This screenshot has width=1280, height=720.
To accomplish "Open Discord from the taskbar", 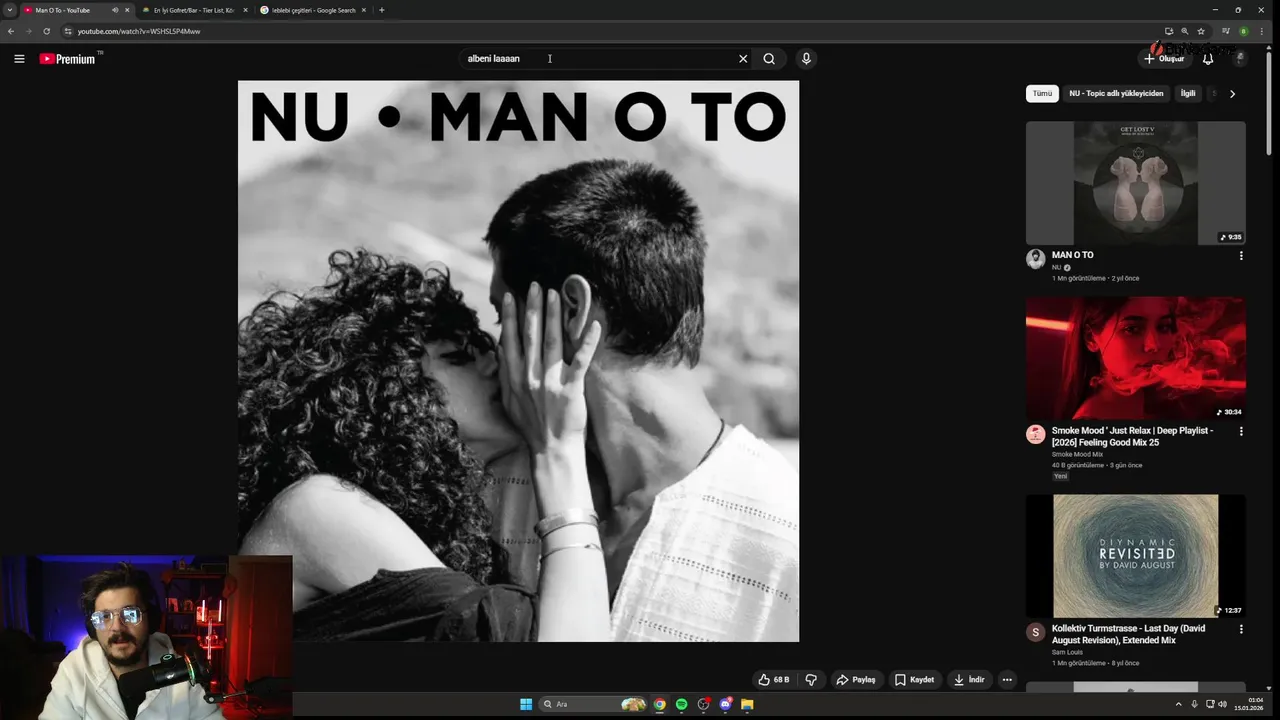I will tap(726, 704).
